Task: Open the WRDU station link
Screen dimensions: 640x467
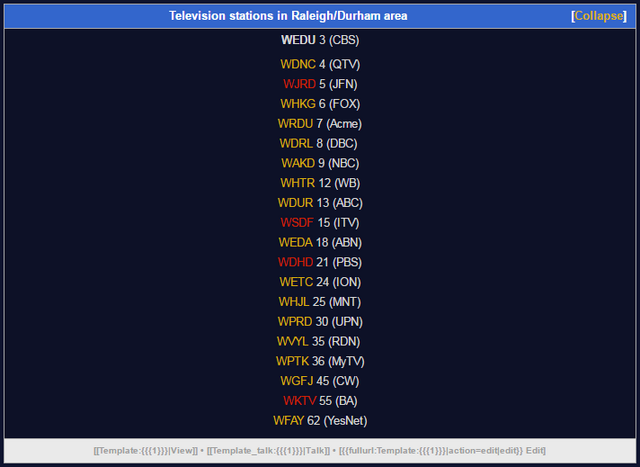Action: pos(296,124)
